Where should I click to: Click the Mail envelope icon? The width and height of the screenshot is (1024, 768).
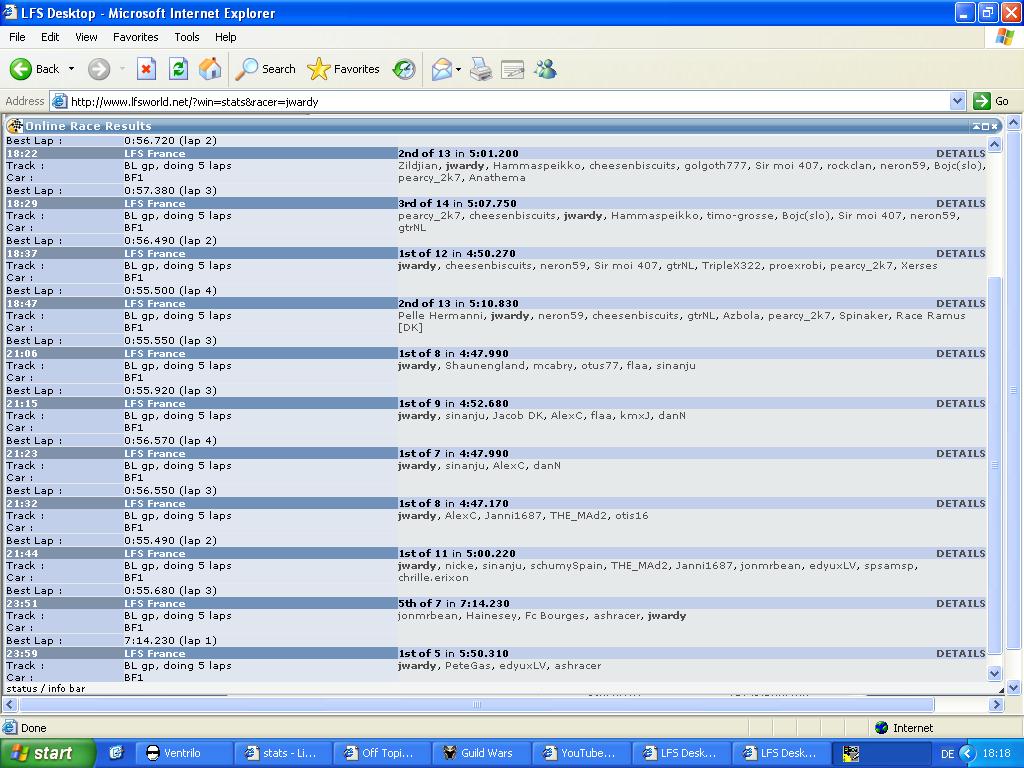click(x=441, y=69)
